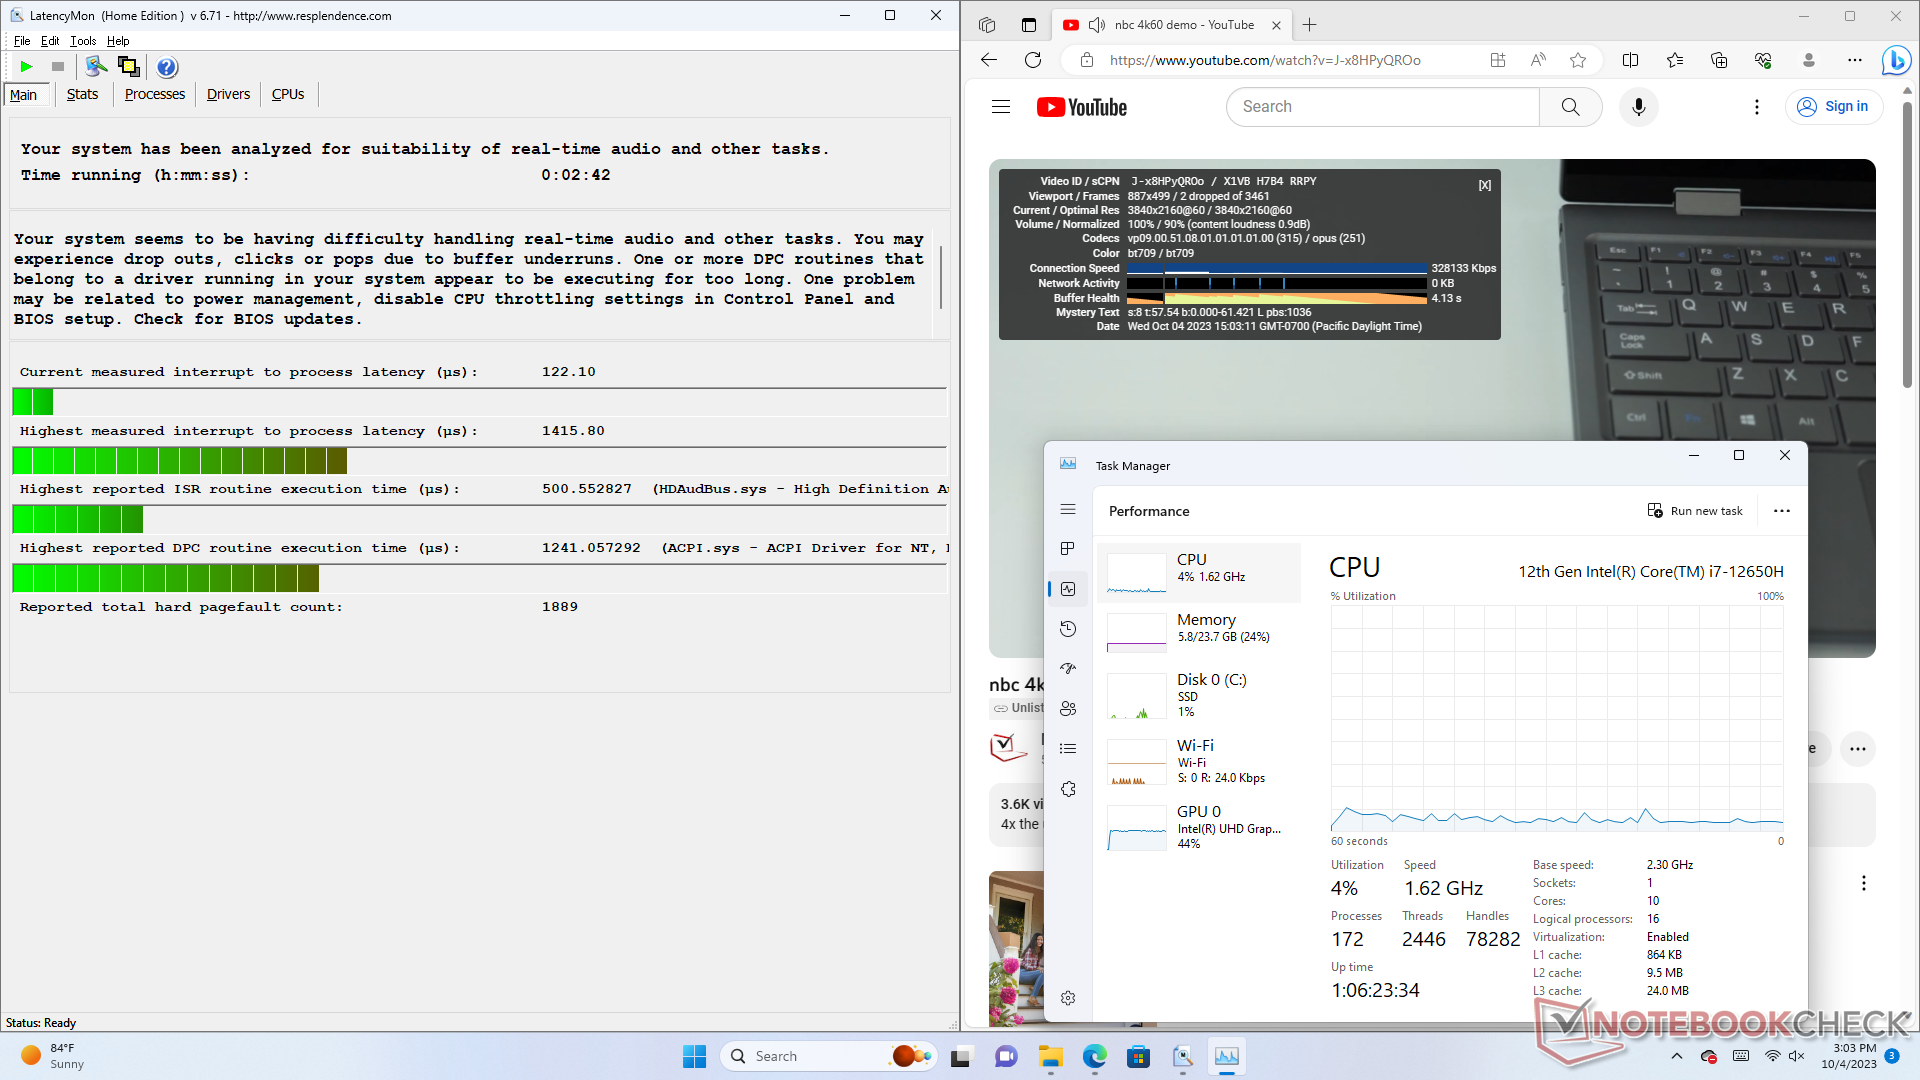The height and width of the screenshot is (1080, 1920).
Task: Open Task Manager Startup apps icon
Action: pos(1068,669)
